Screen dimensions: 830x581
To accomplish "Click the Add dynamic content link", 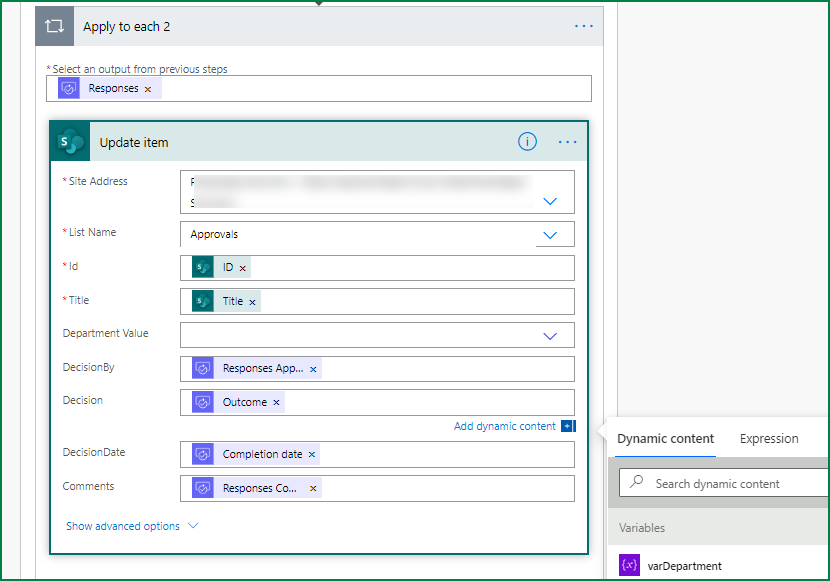I will pyautogui.click(x=504, y=426).
